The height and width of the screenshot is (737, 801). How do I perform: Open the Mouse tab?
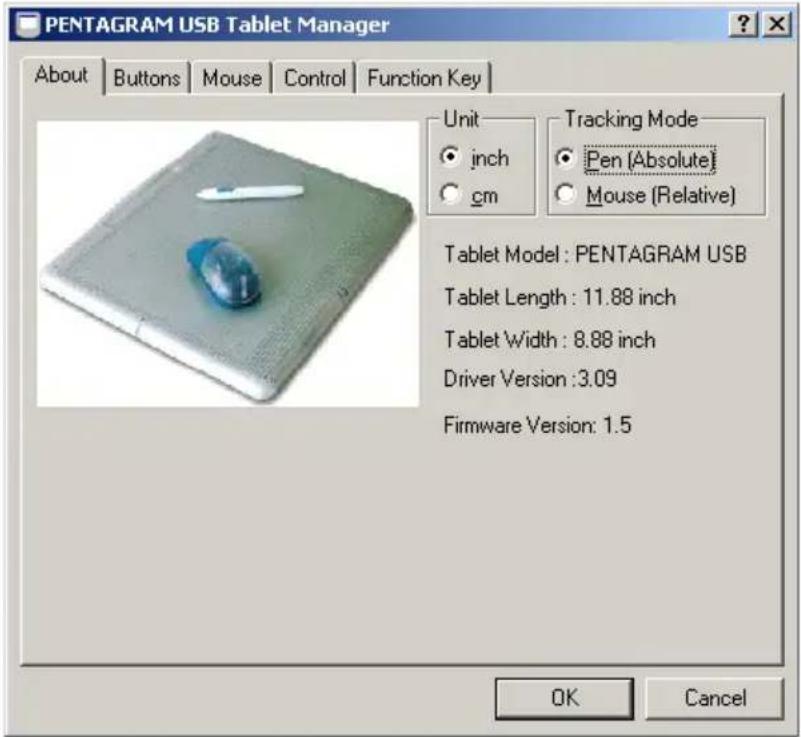tap(232, 78)
